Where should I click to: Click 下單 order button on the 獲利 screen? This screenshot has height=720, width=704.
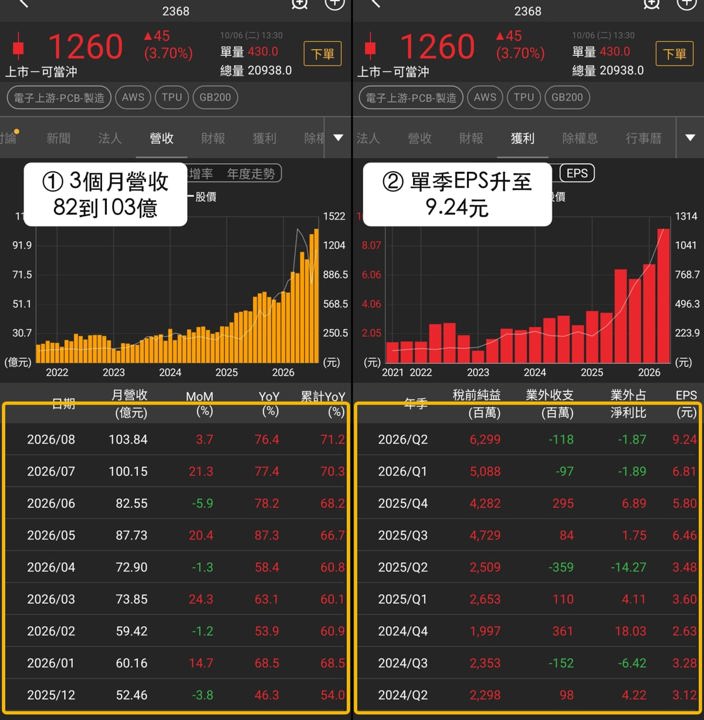point(674,54)
